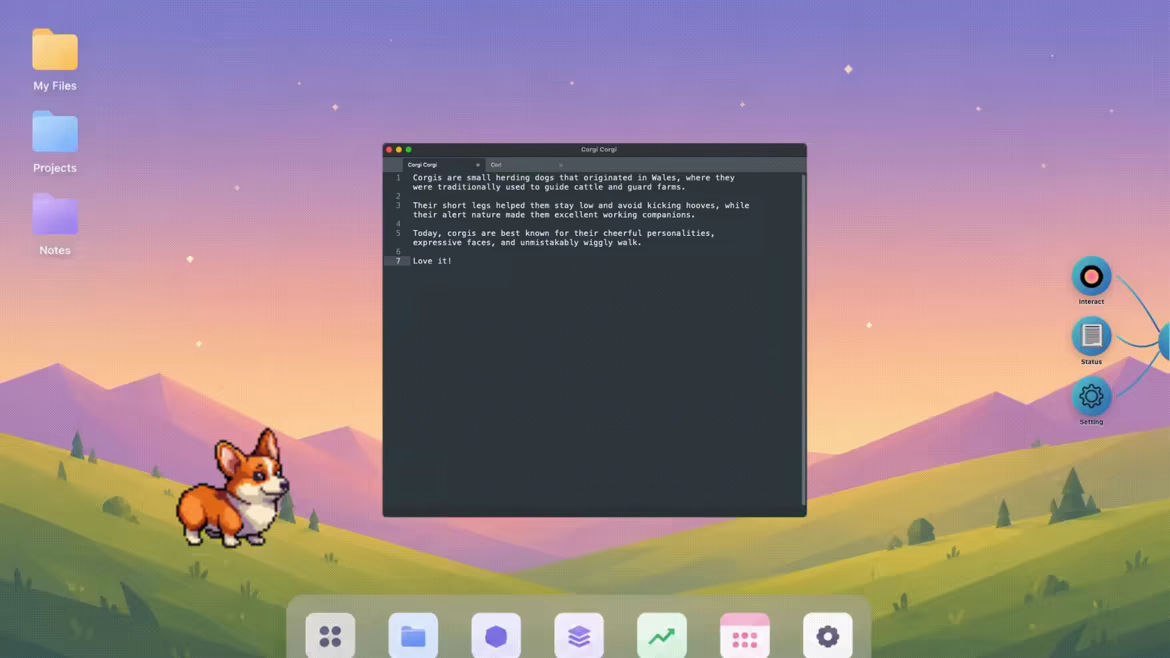Open the app grid launcher in dock
This screenshot has height=658, width=1170.
click(x=331, y=636)
